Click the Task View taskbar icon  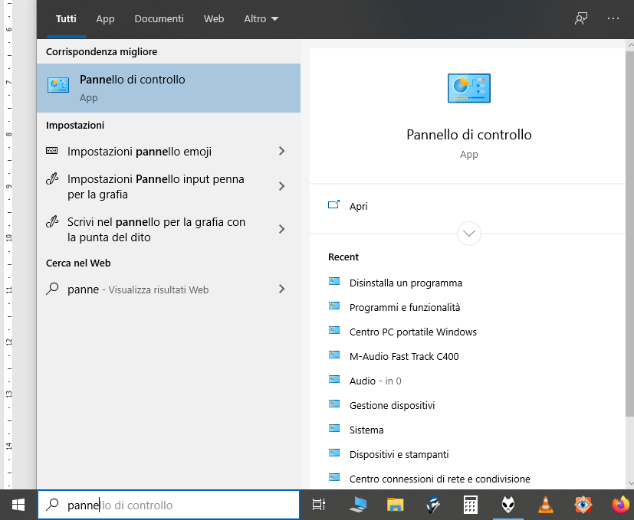[x=319, y=505]
